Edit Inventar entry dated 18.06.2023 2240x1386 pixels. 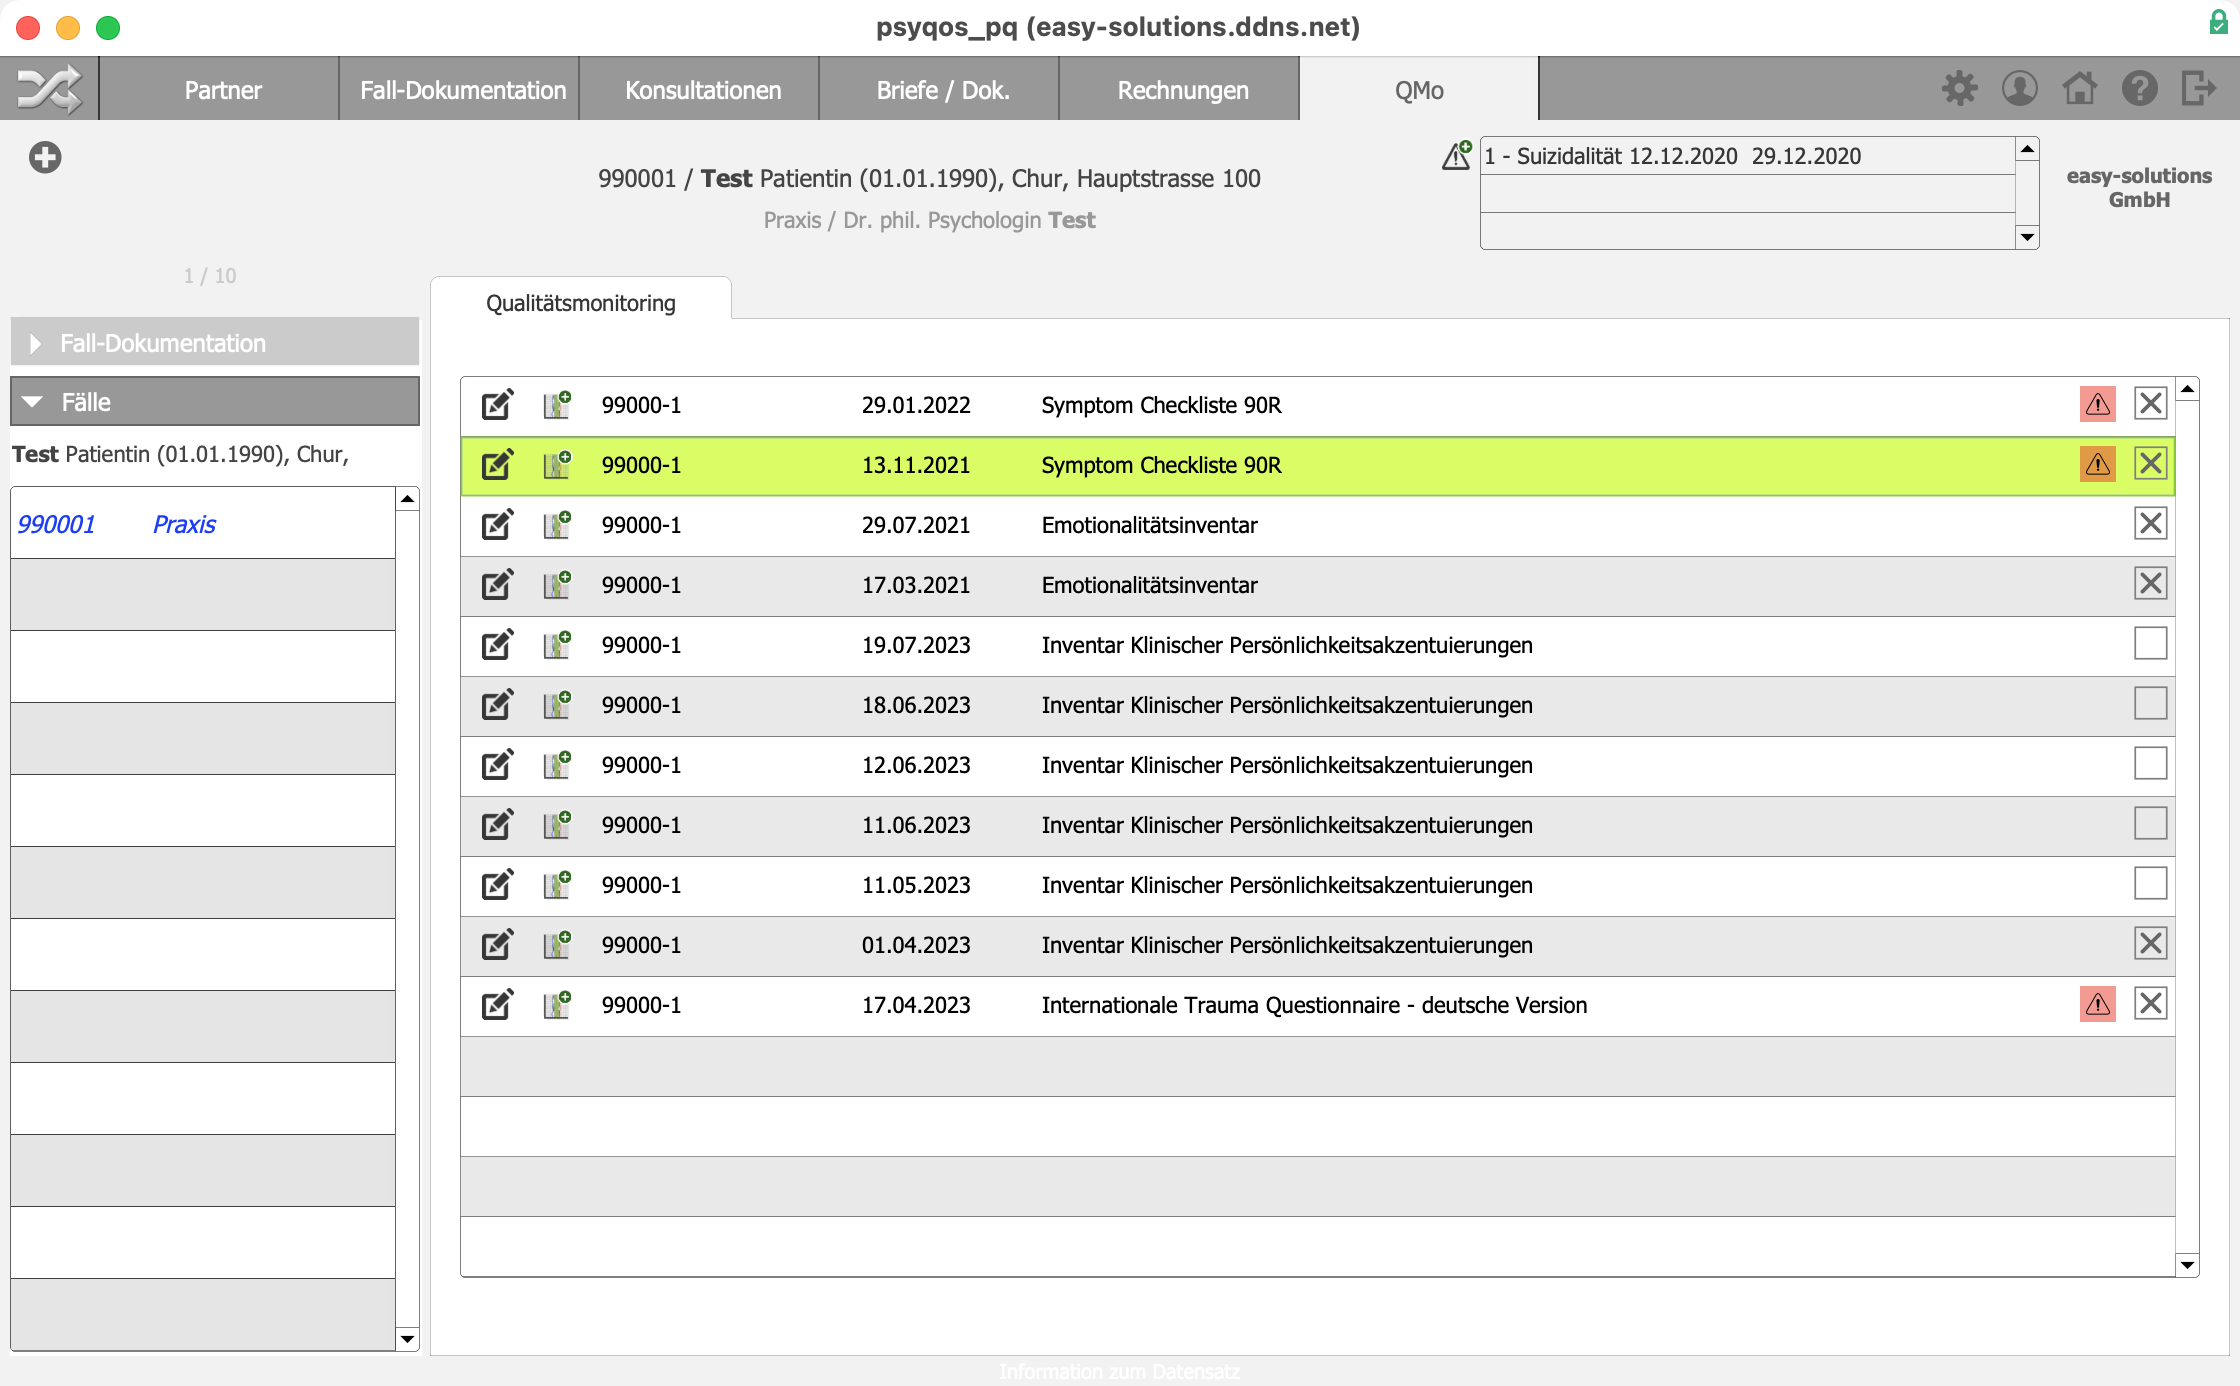[x=497, y=704]
